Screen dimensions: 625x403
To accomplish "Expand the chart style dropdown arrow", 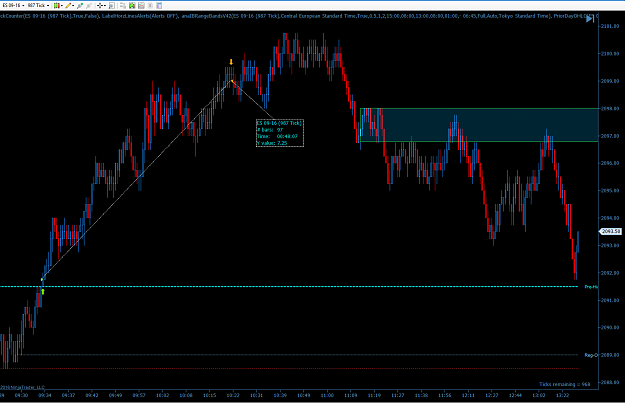I will click(x=62, y=6).
